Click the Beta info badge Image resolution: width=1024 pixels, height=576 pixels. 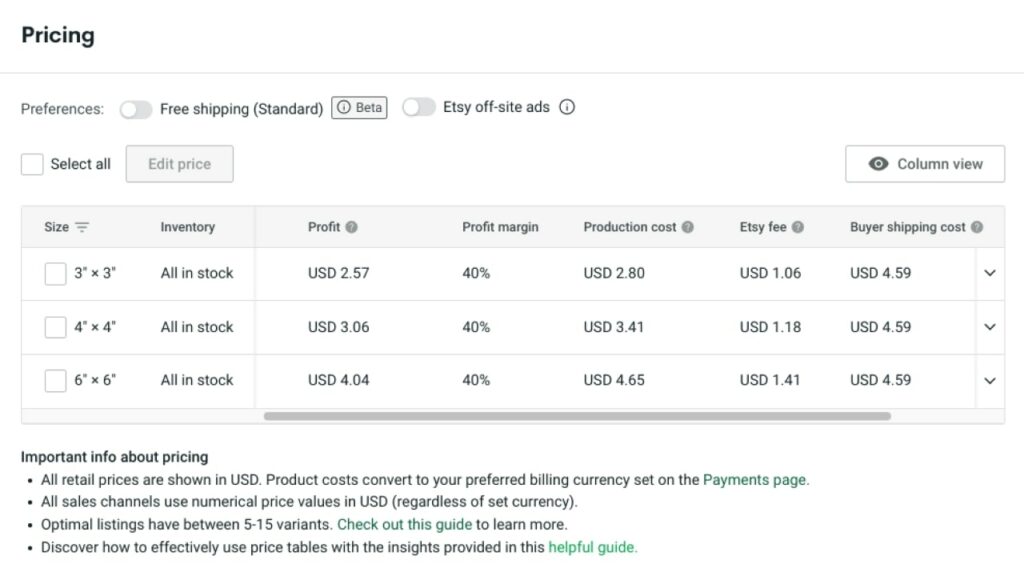tap(359, 108)
